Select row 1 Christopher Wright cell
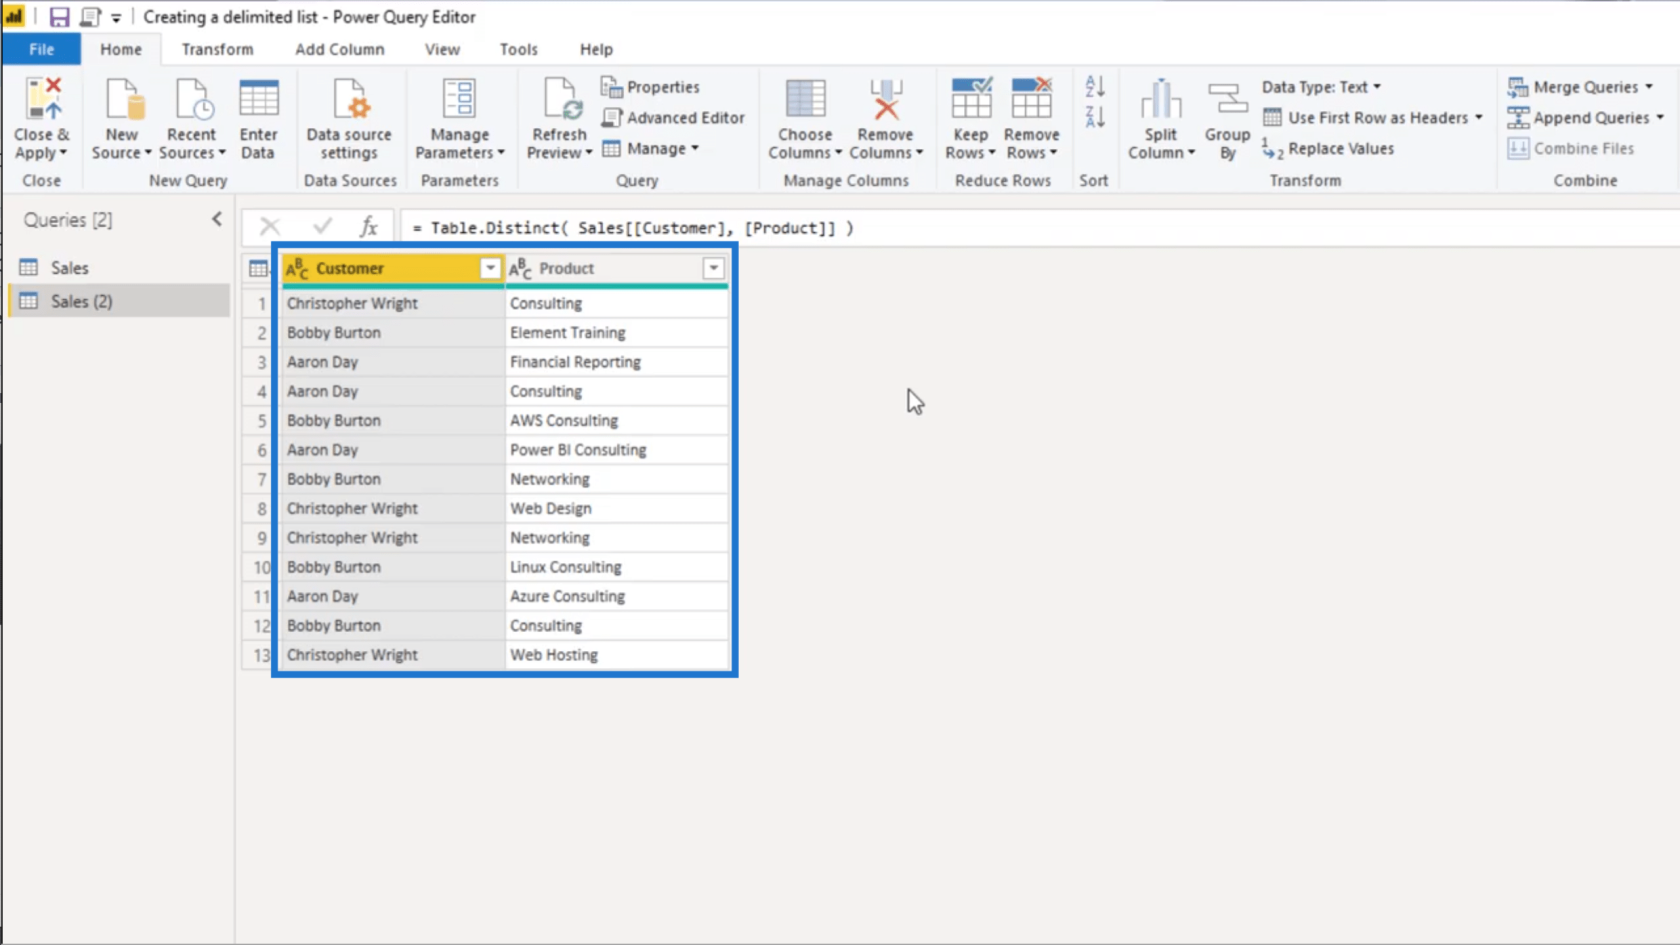The image size is (1680, 945). 393,303
